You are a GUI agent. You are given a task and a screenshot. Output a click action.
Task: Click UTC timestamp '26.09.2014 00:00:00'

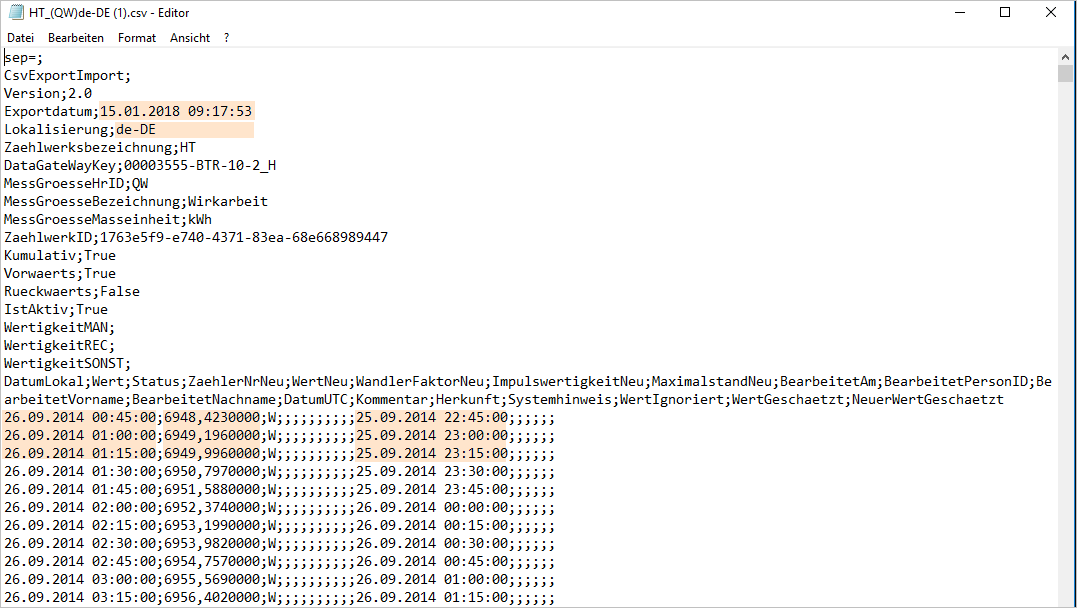(x=432, y=507)
